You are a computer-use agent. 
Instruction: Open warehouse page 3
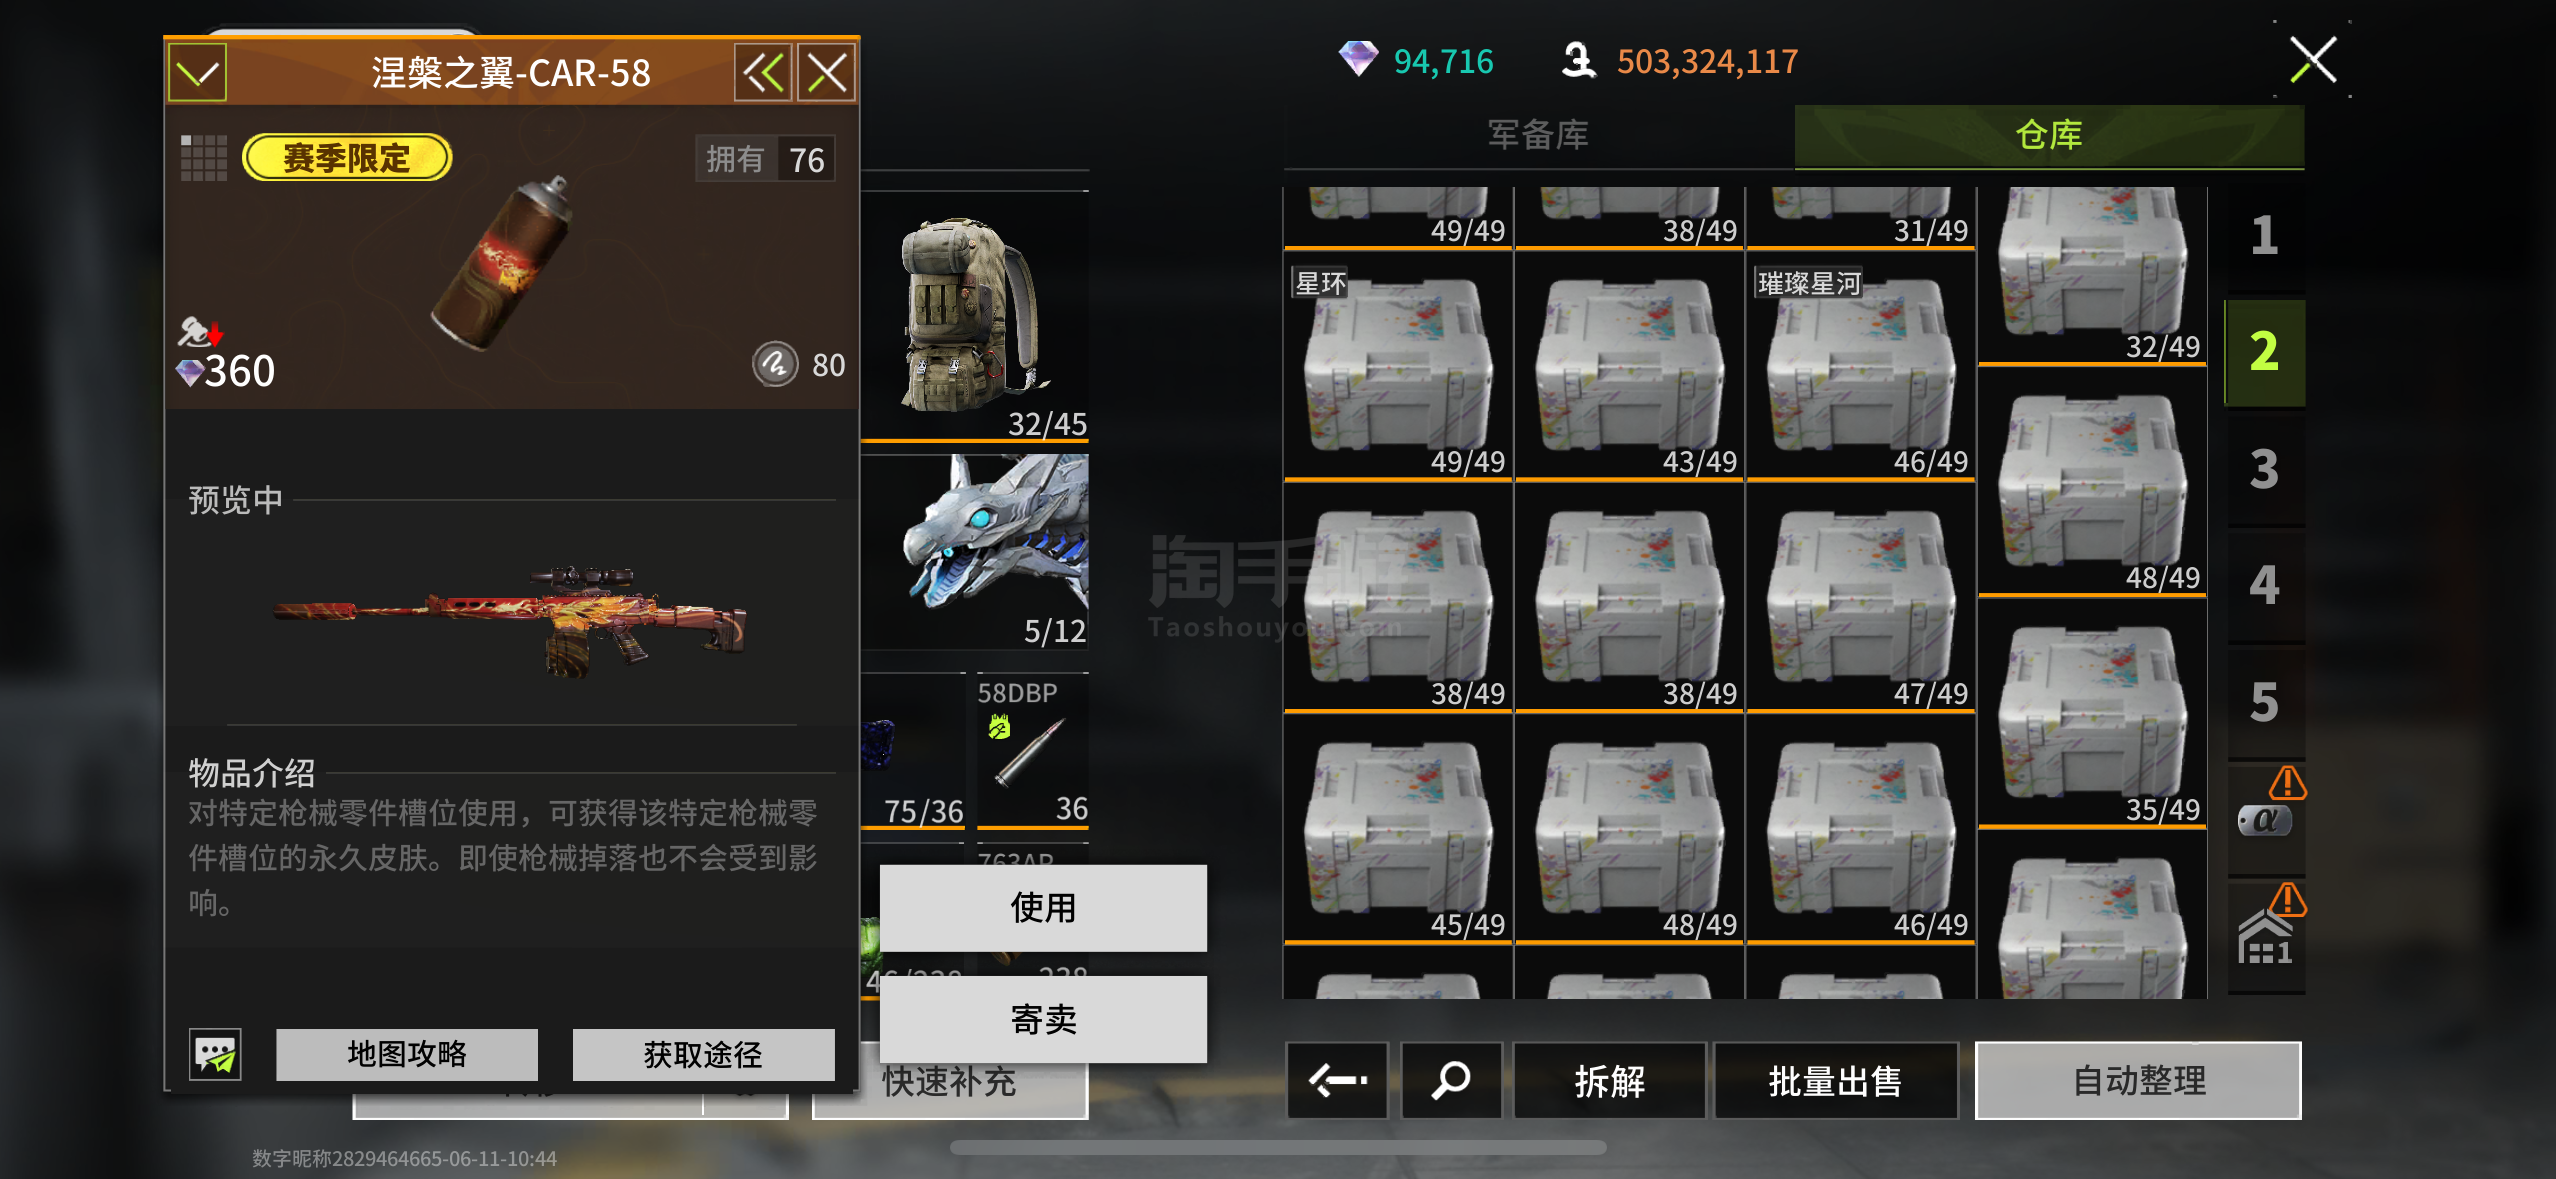coord(2265,469)
